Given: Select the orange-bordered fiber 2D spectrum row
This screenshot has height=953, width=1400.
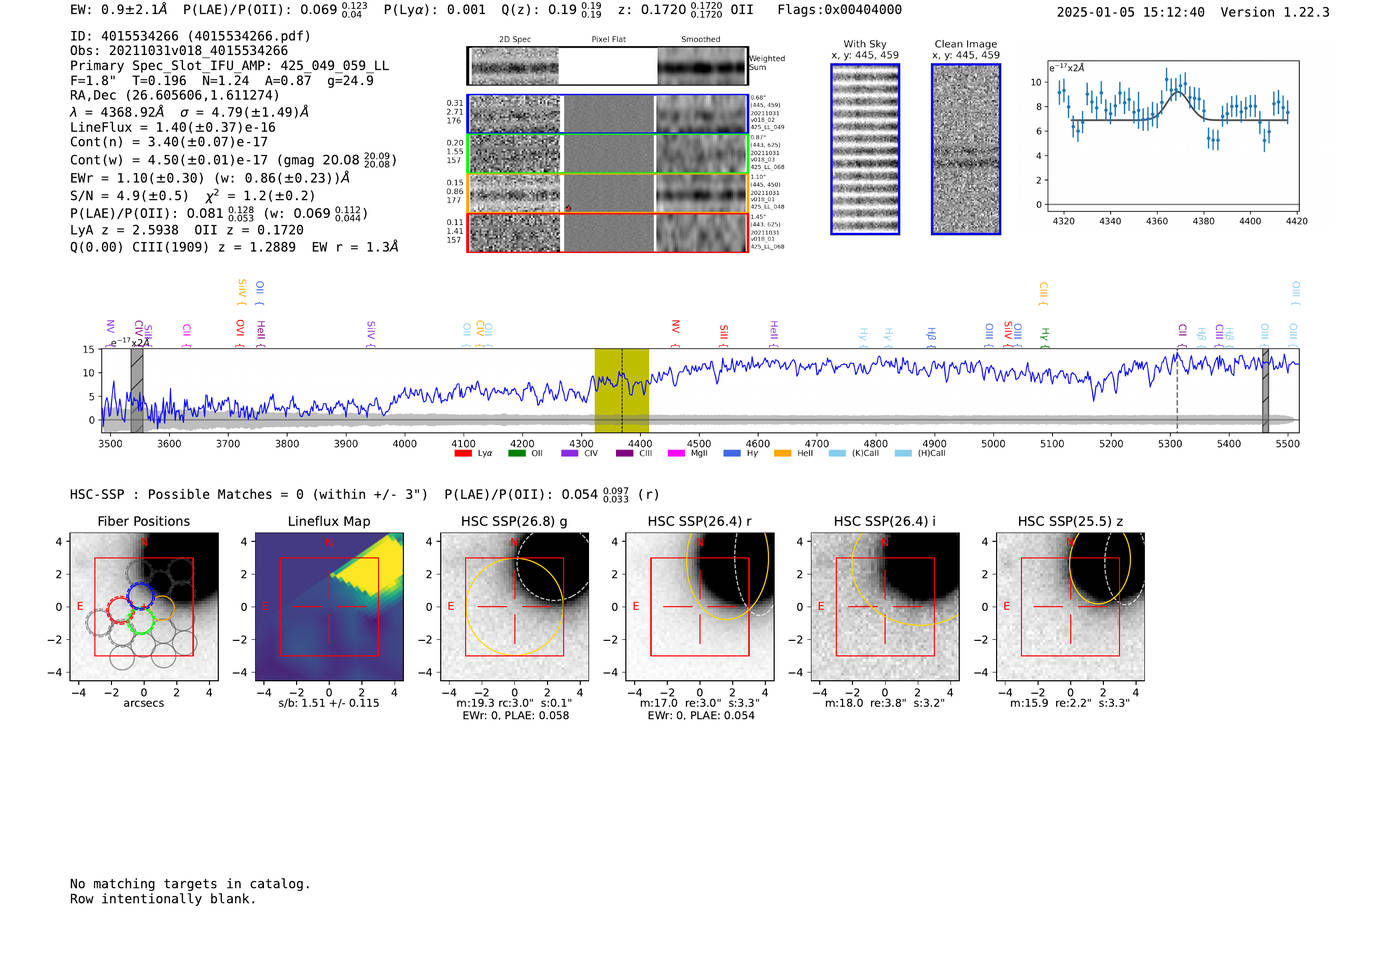Looking at the screenshot, I should click(x=608, y=193).
